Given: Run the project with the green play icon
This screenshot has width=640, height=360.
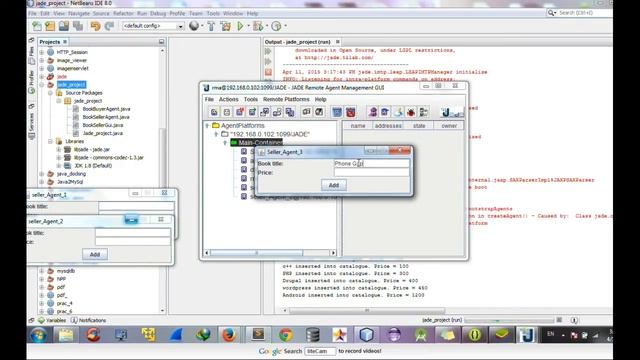Looking at the screenshot, I should pyautogui.click(x=240, y=26).
